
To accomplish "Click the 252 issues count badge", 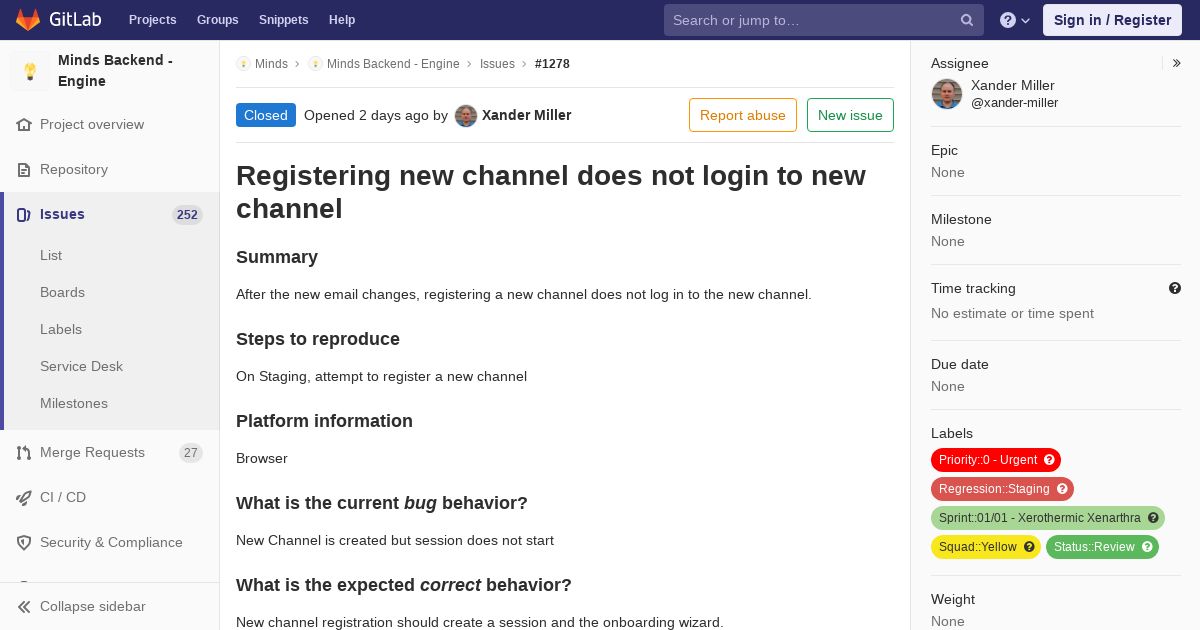I will coord(187,215).
